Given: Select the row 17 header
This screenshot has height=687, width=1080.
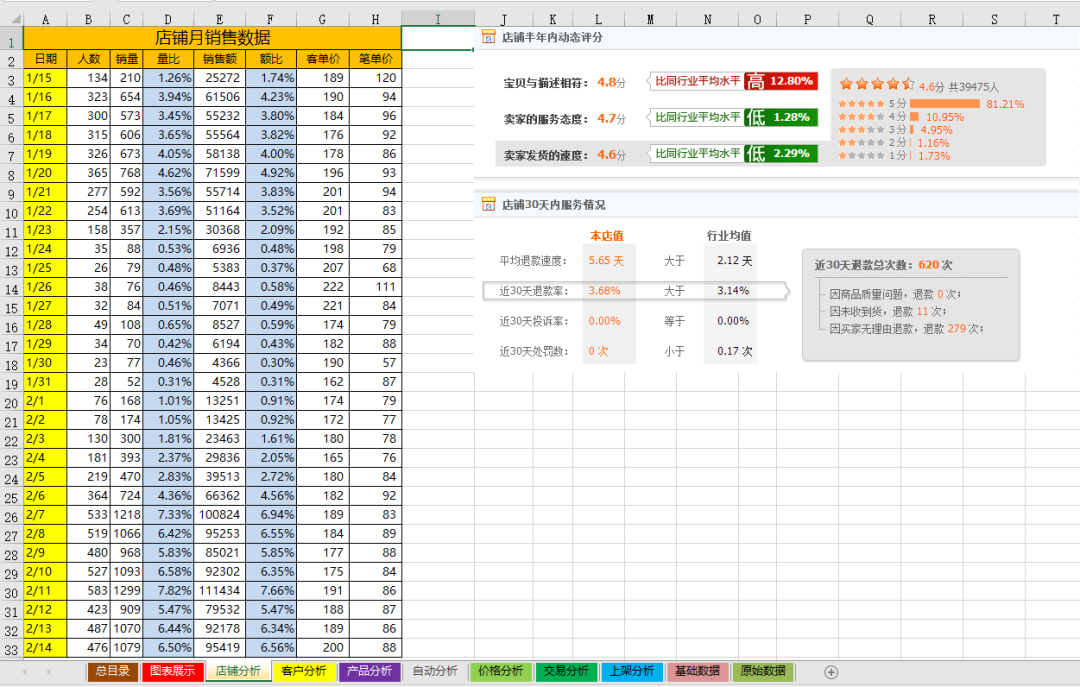Looking at the screenshot, I should tap(11, 345).
